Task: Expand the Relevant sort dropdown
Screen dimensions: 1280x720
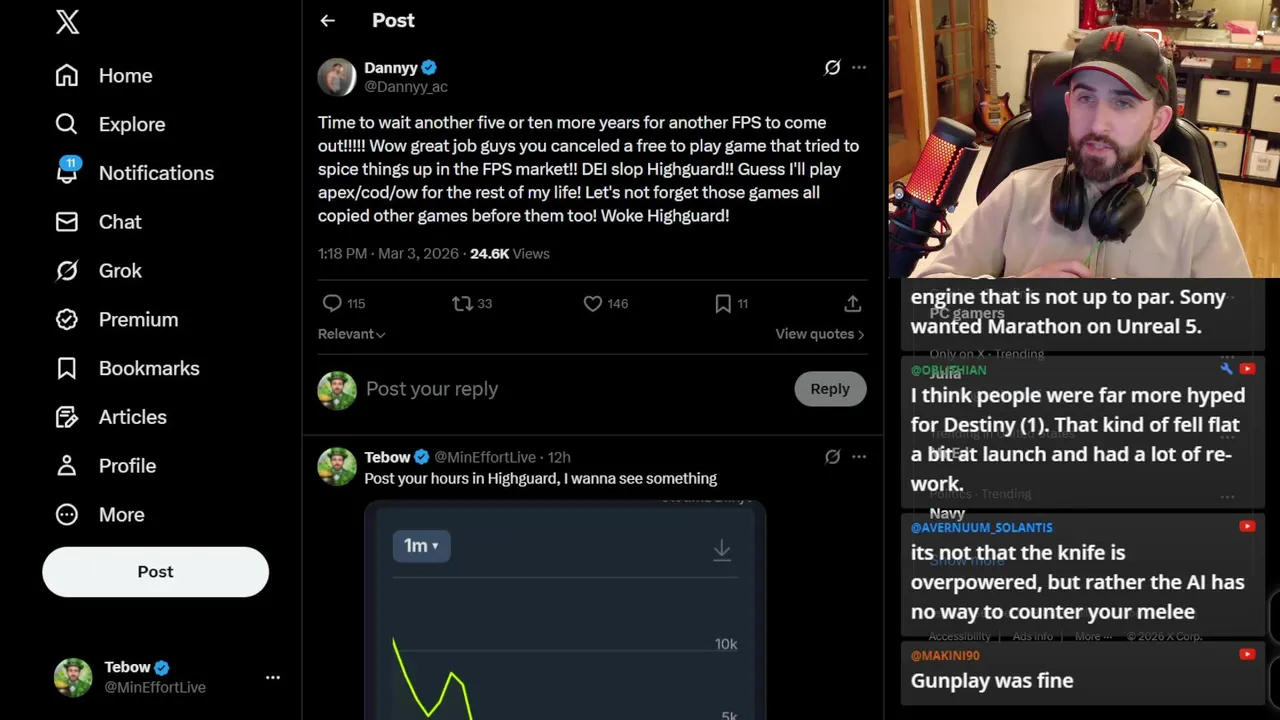Action: [351, 334]
